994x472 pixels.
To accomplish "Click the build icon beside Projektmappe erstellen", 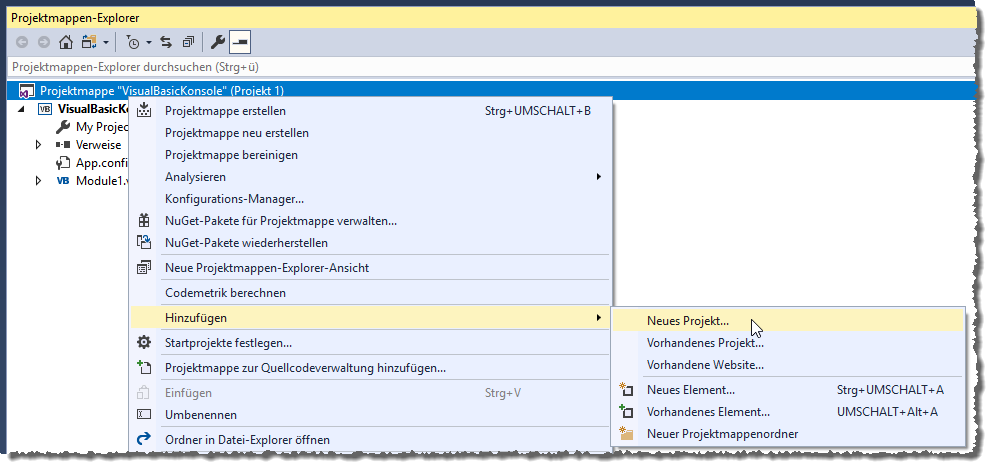I will [145, 110].
